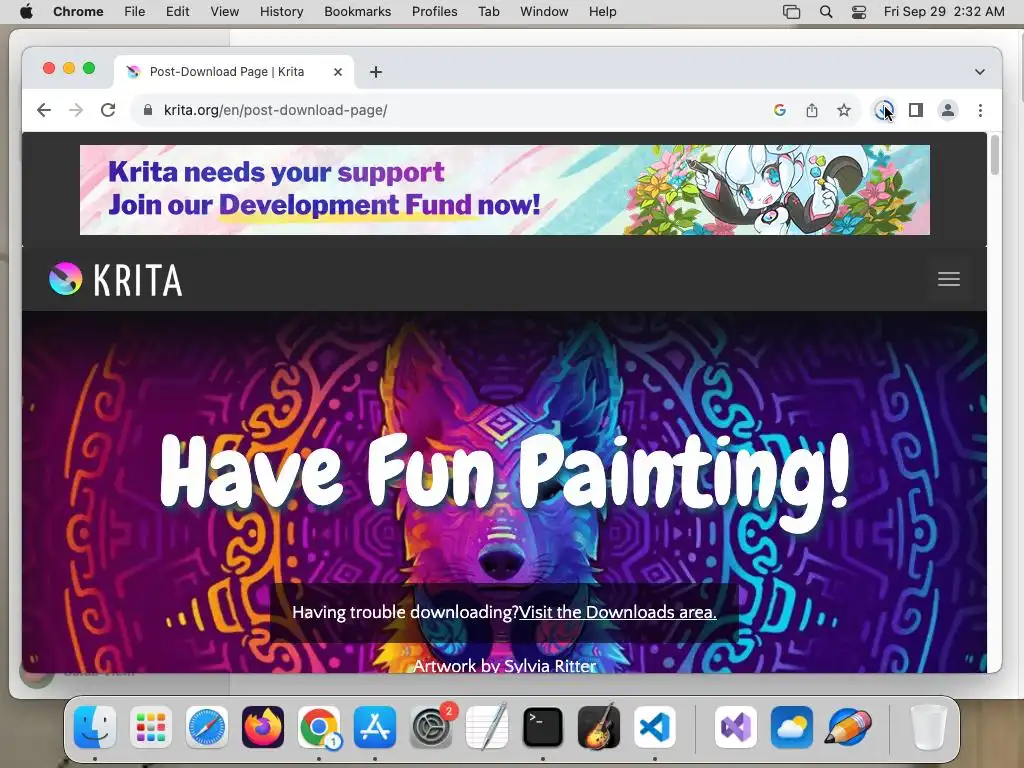The image size is (1024, 768).
Task: Open the File menu
Action: pyautogui.click(x=135, y=12)
